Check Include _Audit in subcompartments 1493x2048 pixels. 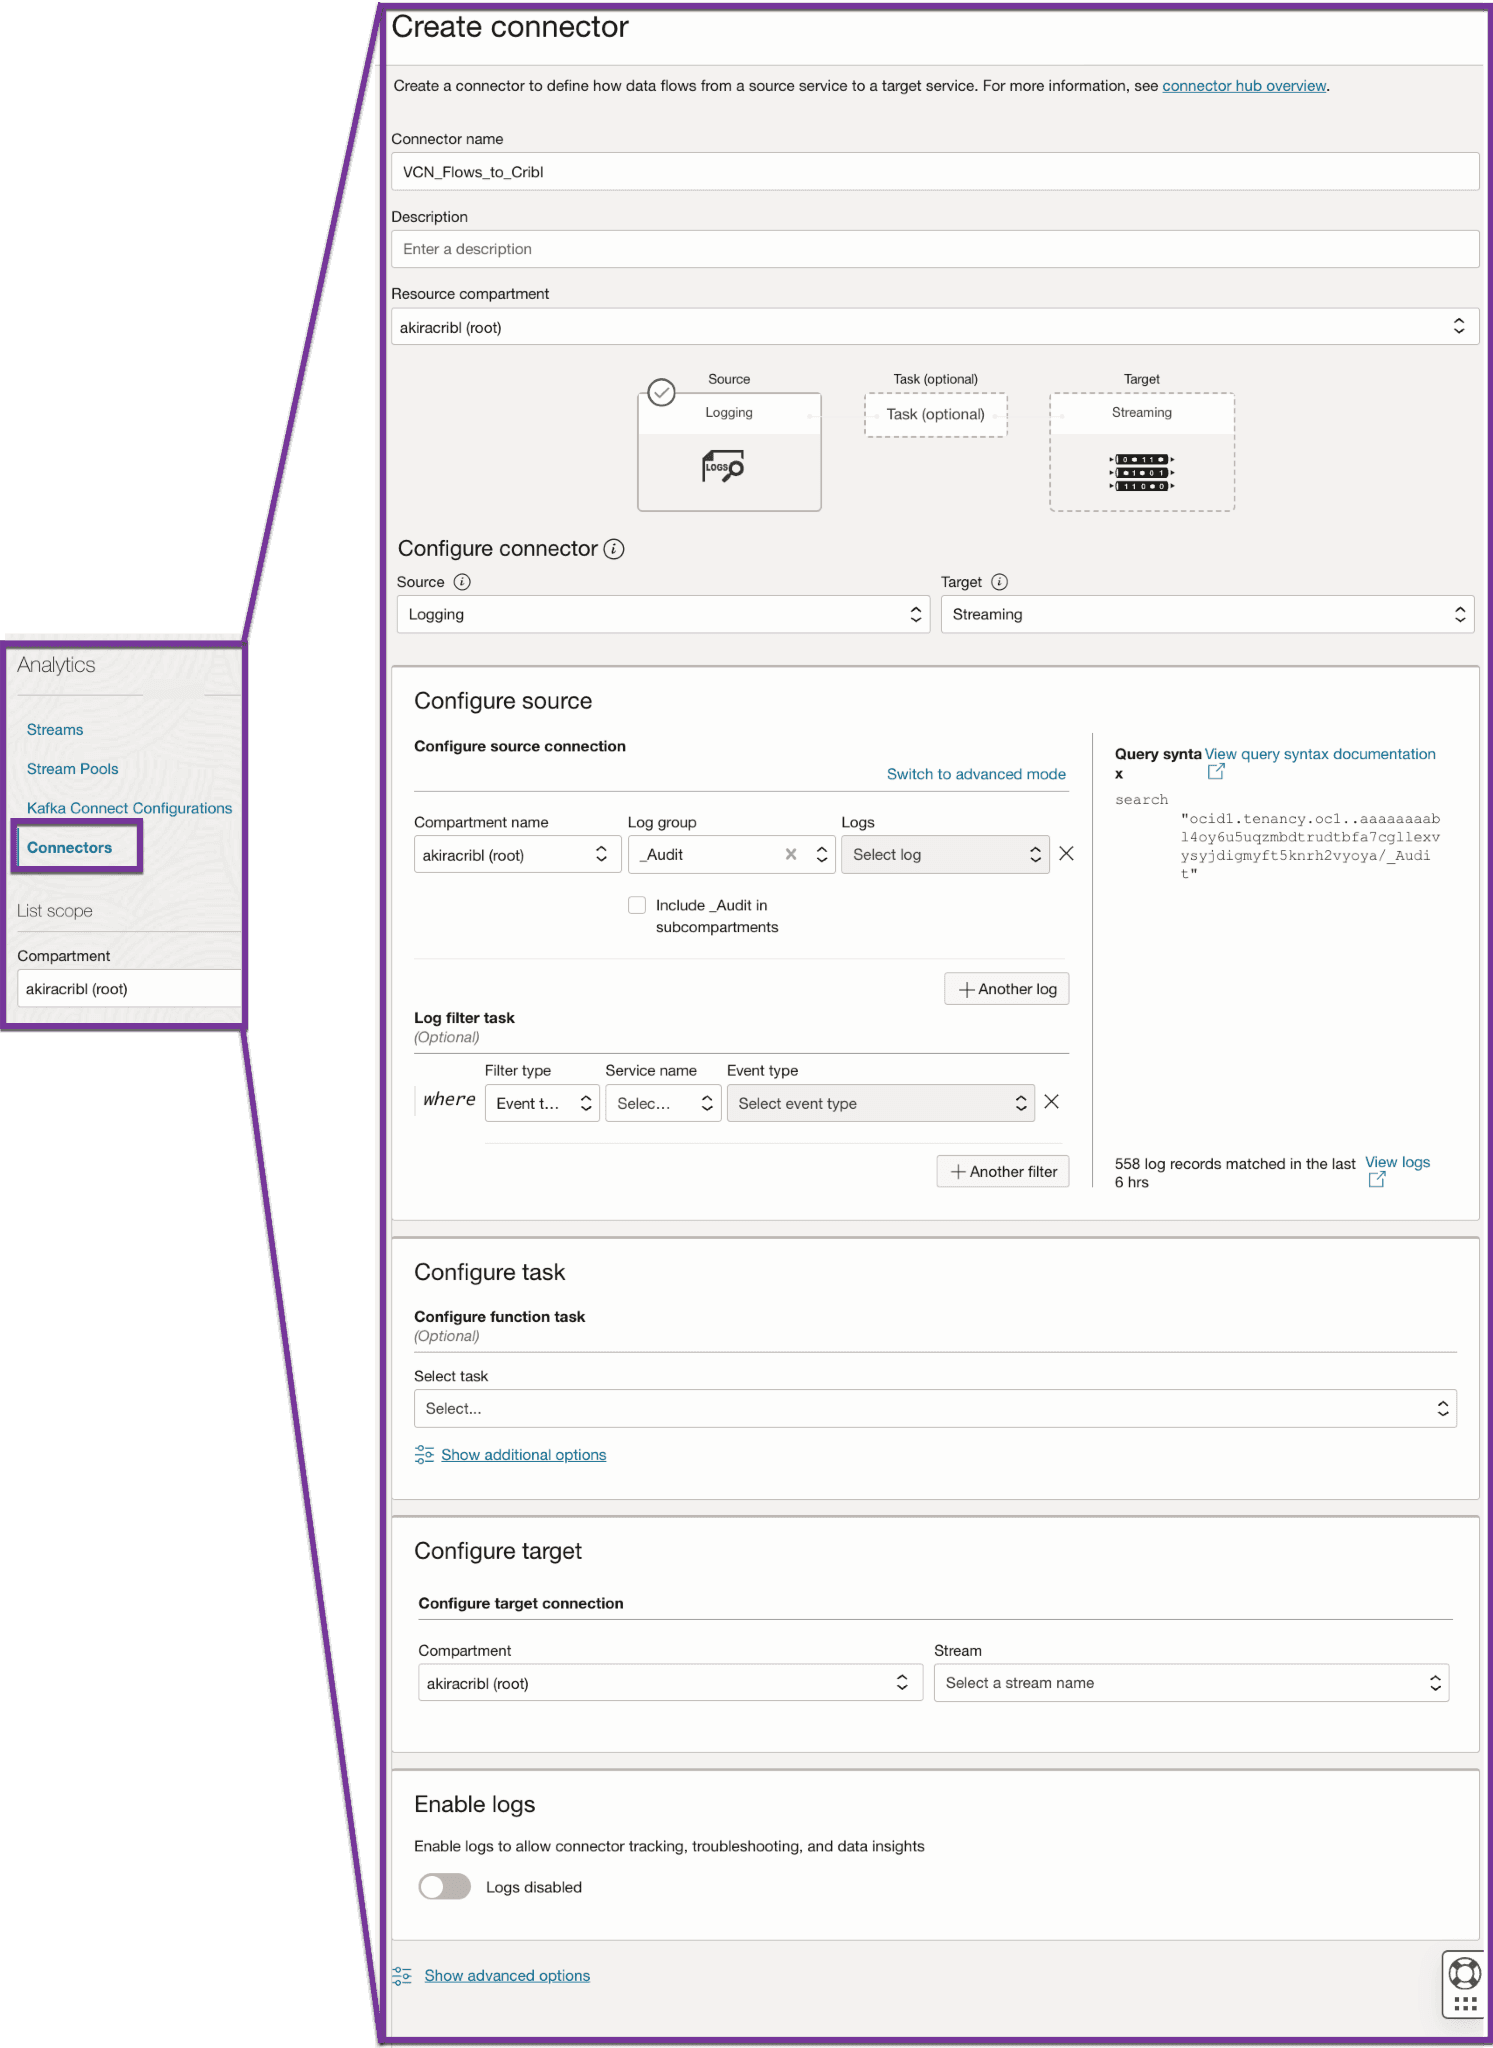tap(637, 905)
